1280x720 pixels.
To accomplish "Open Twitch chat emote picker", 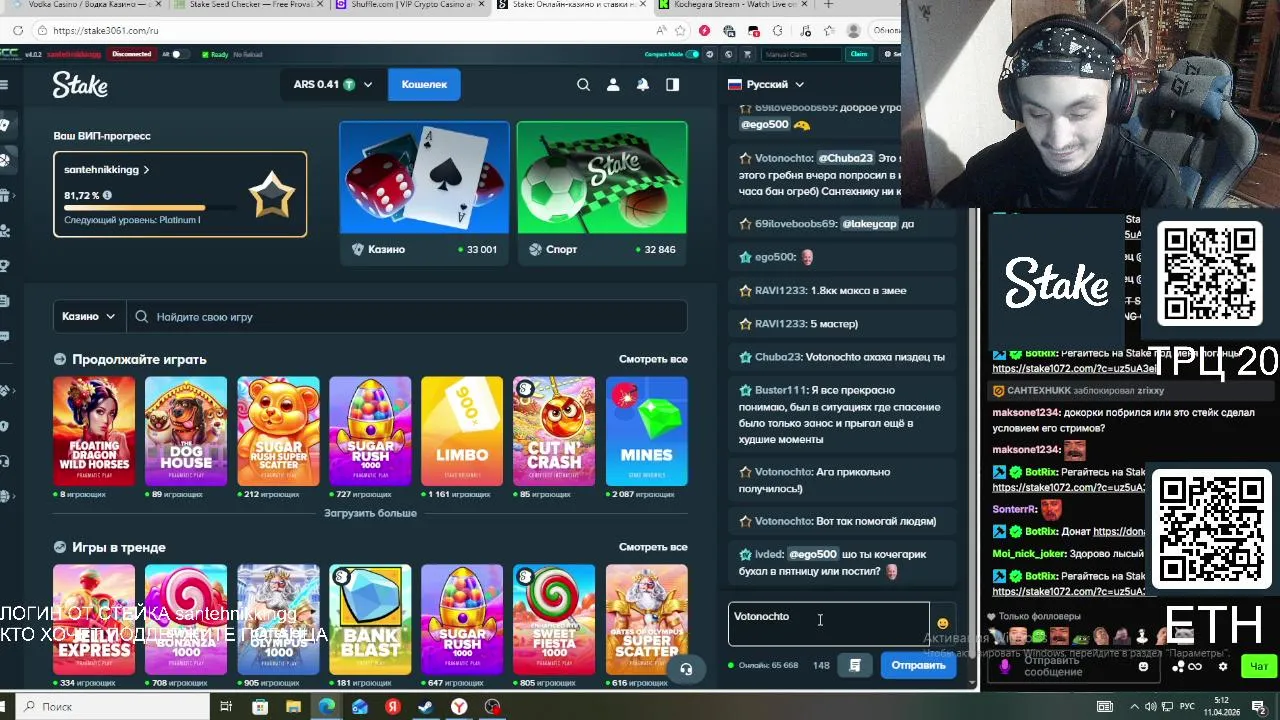I will [1144, 667].
